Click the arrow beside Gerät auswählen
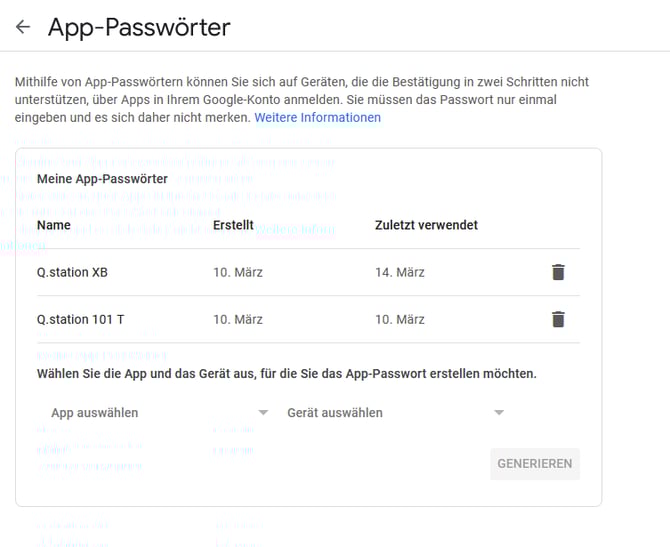Screen dimensions: 670x547 499,412
